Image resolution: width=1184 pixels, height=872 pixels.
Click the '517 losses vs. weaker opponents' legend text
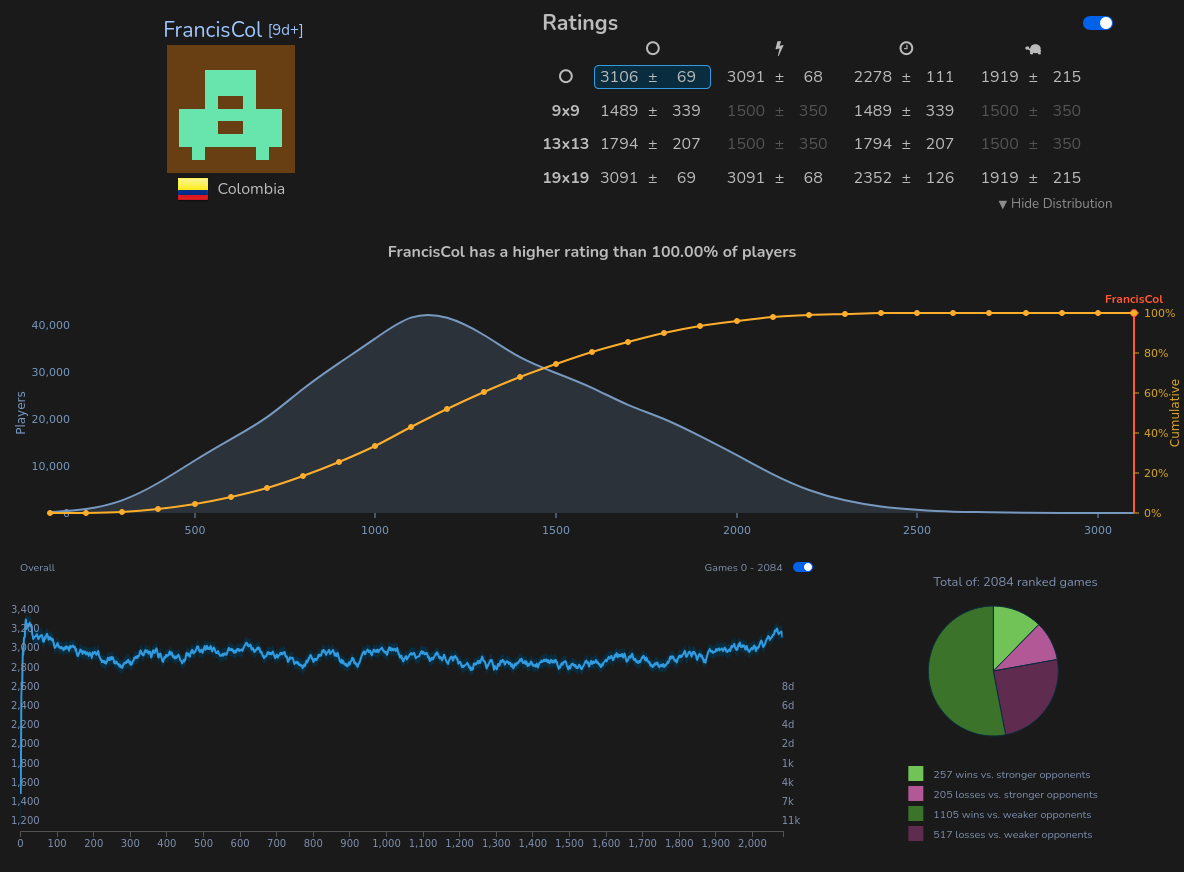(x=1013, y=834)
